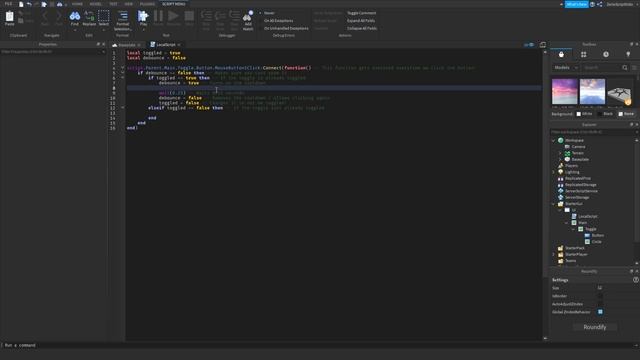The image size is (640, 360).
Task: Fold the function block at line 4
Action: pyautogui.click(x=122, y=68)
